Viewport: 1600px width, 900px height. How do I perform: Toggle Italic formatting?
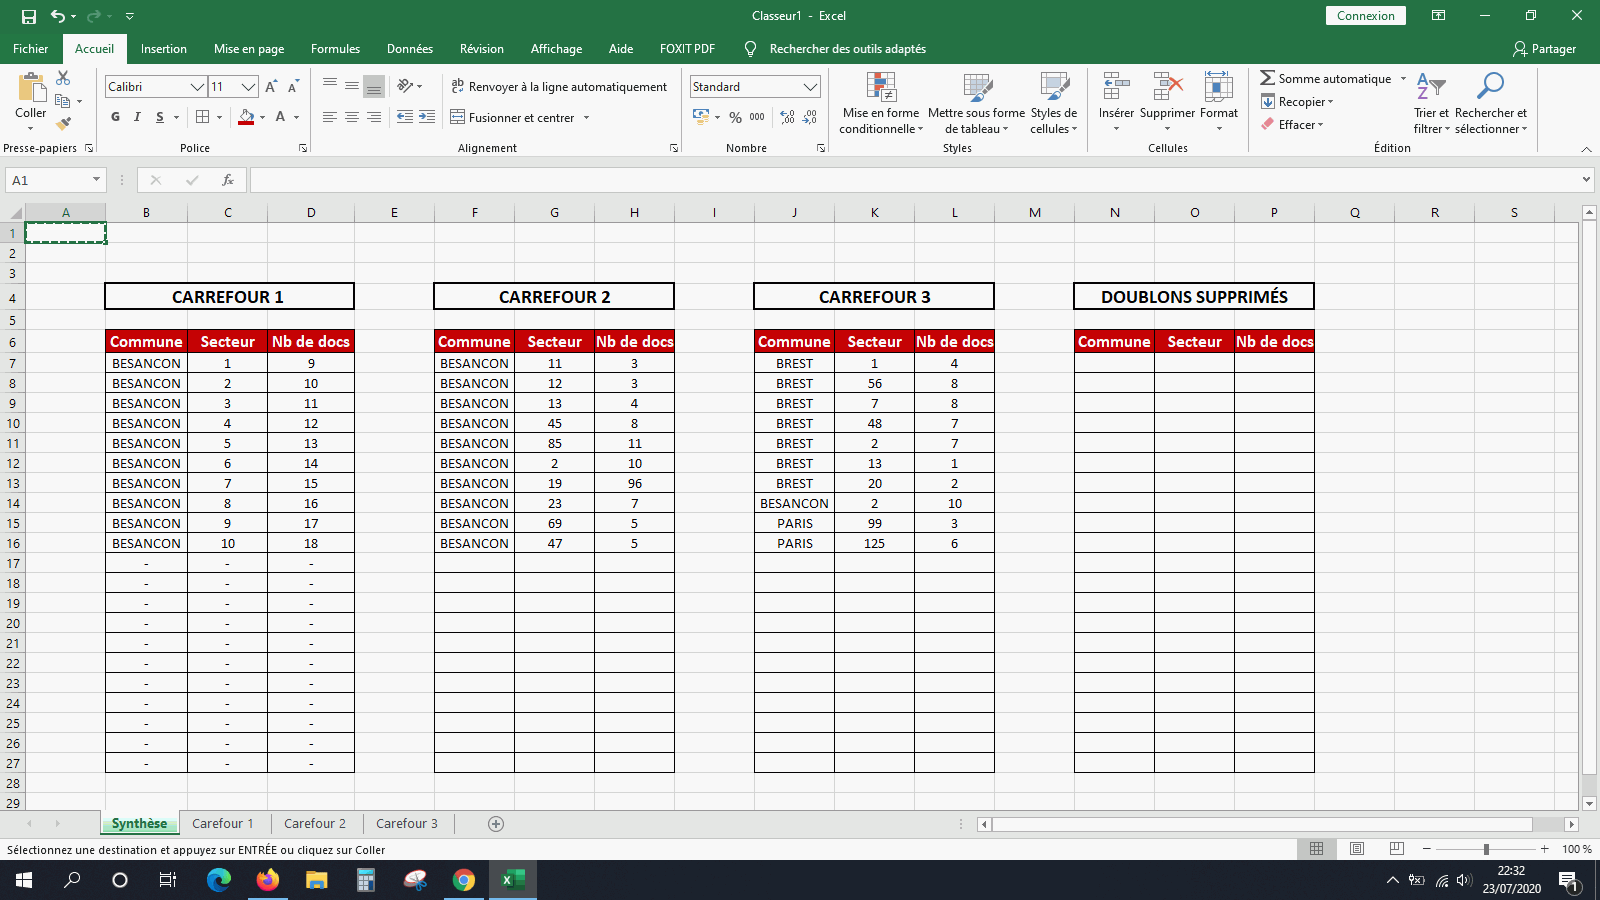click(137, 117)
